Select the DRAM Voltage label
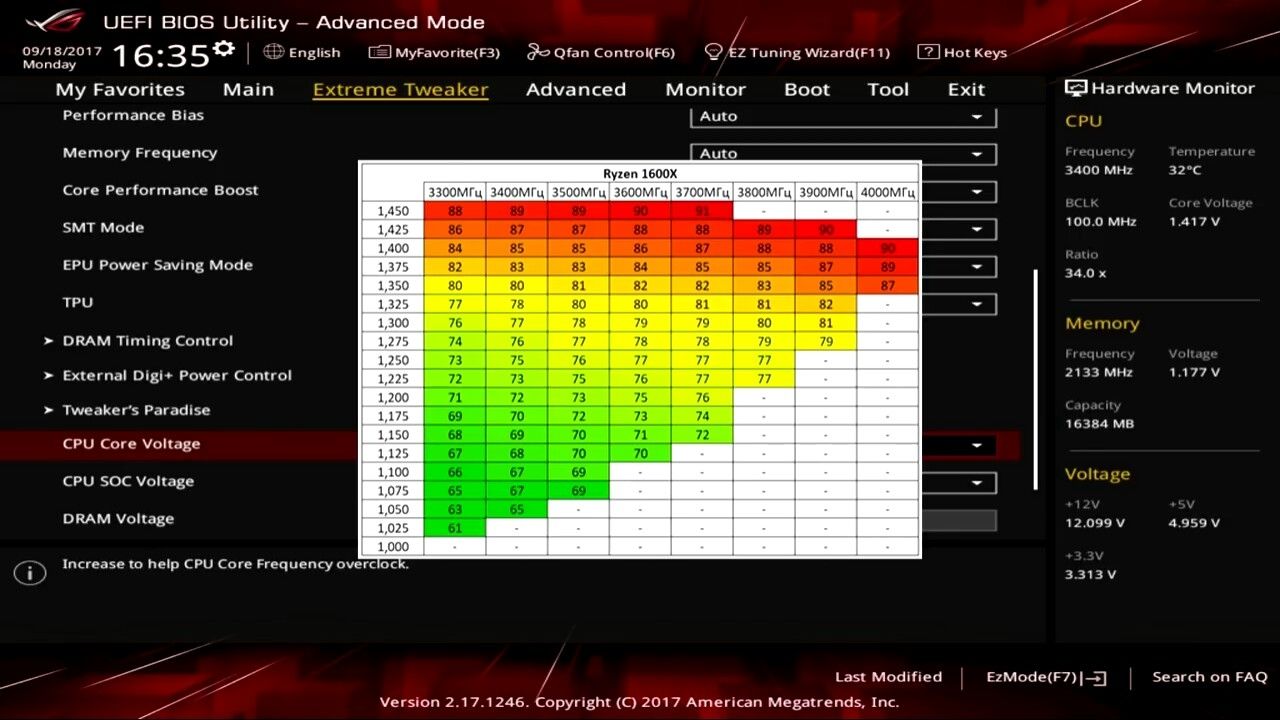 click(x=118, y=518)
